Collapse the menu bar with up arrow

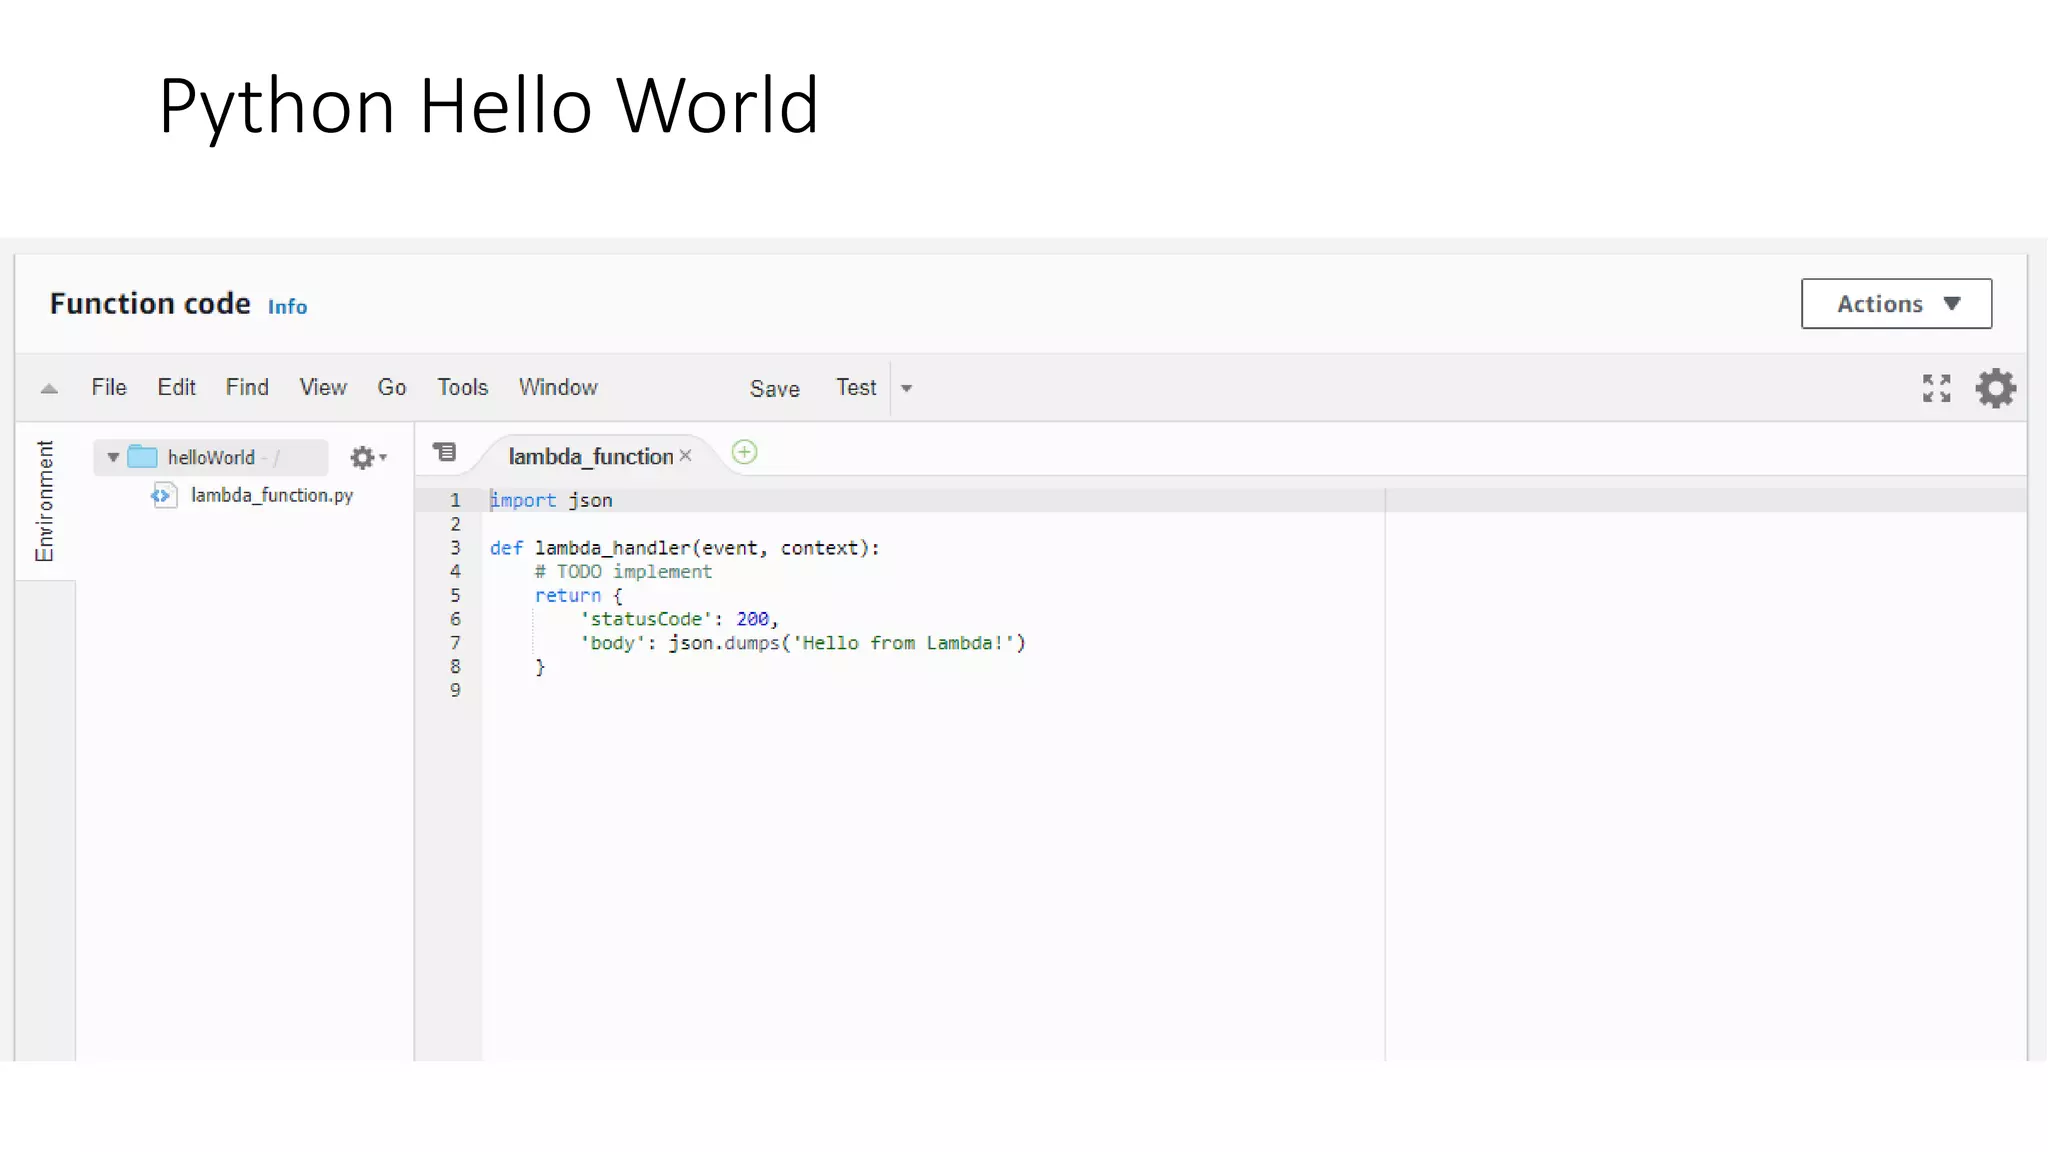pyautogui.click(x=49, y=389)
